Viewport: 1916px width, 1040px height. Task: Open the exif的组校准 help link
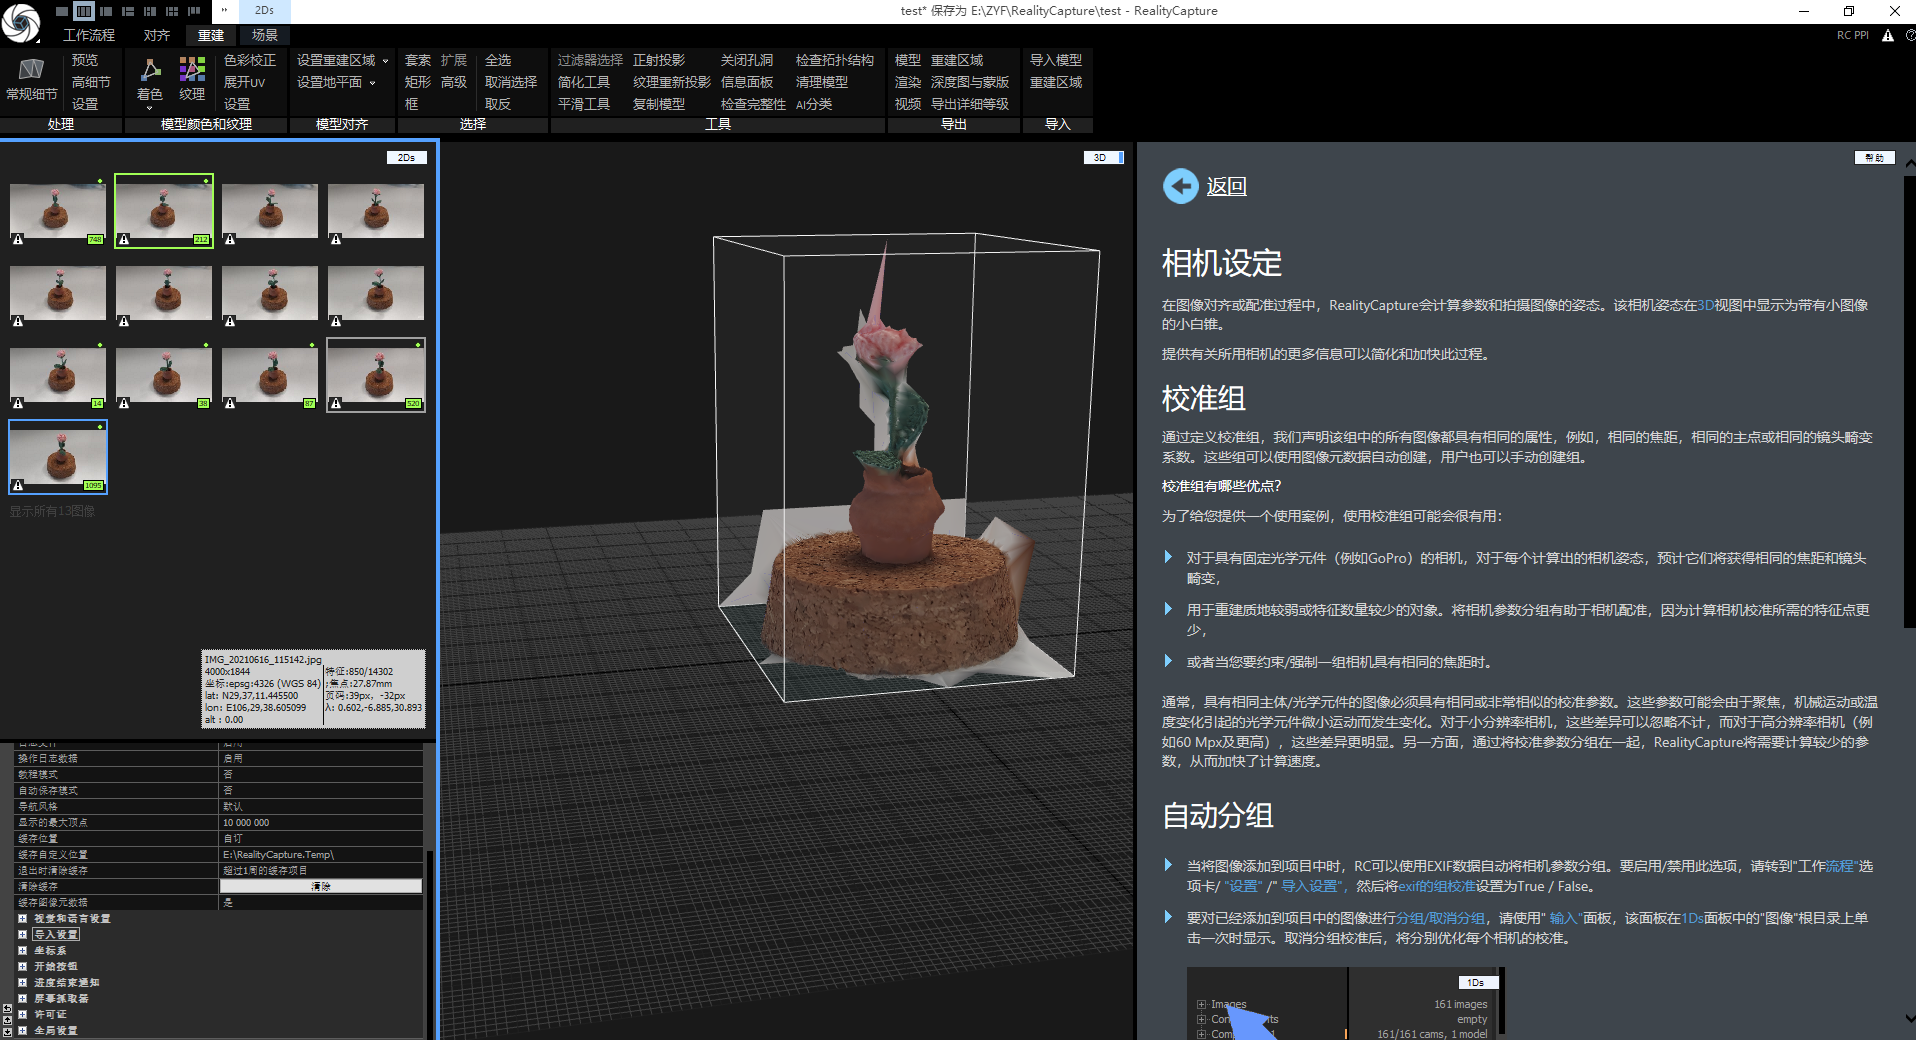click(1436, 886)
